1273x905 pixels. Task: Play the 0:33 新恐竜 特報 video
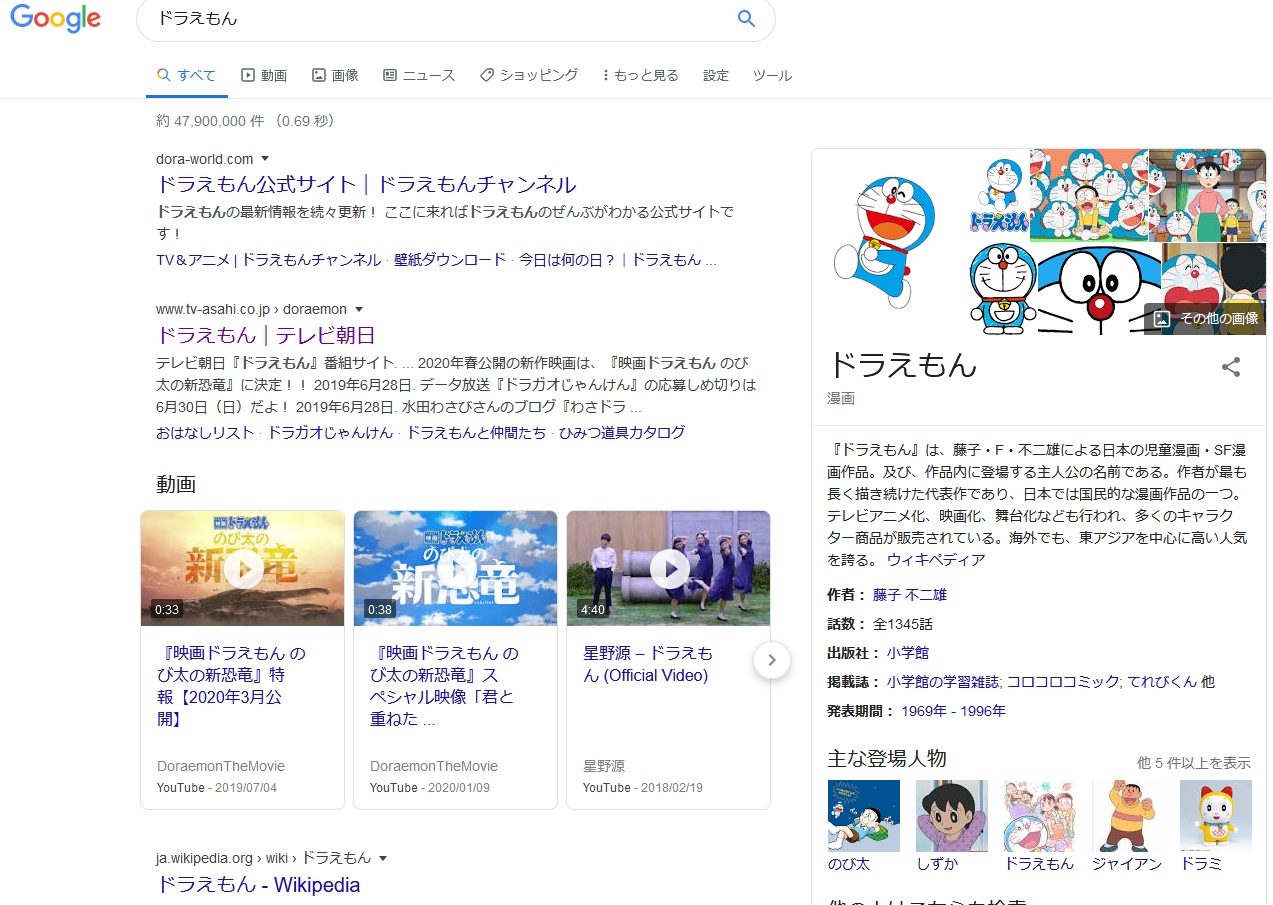point(242,568)
